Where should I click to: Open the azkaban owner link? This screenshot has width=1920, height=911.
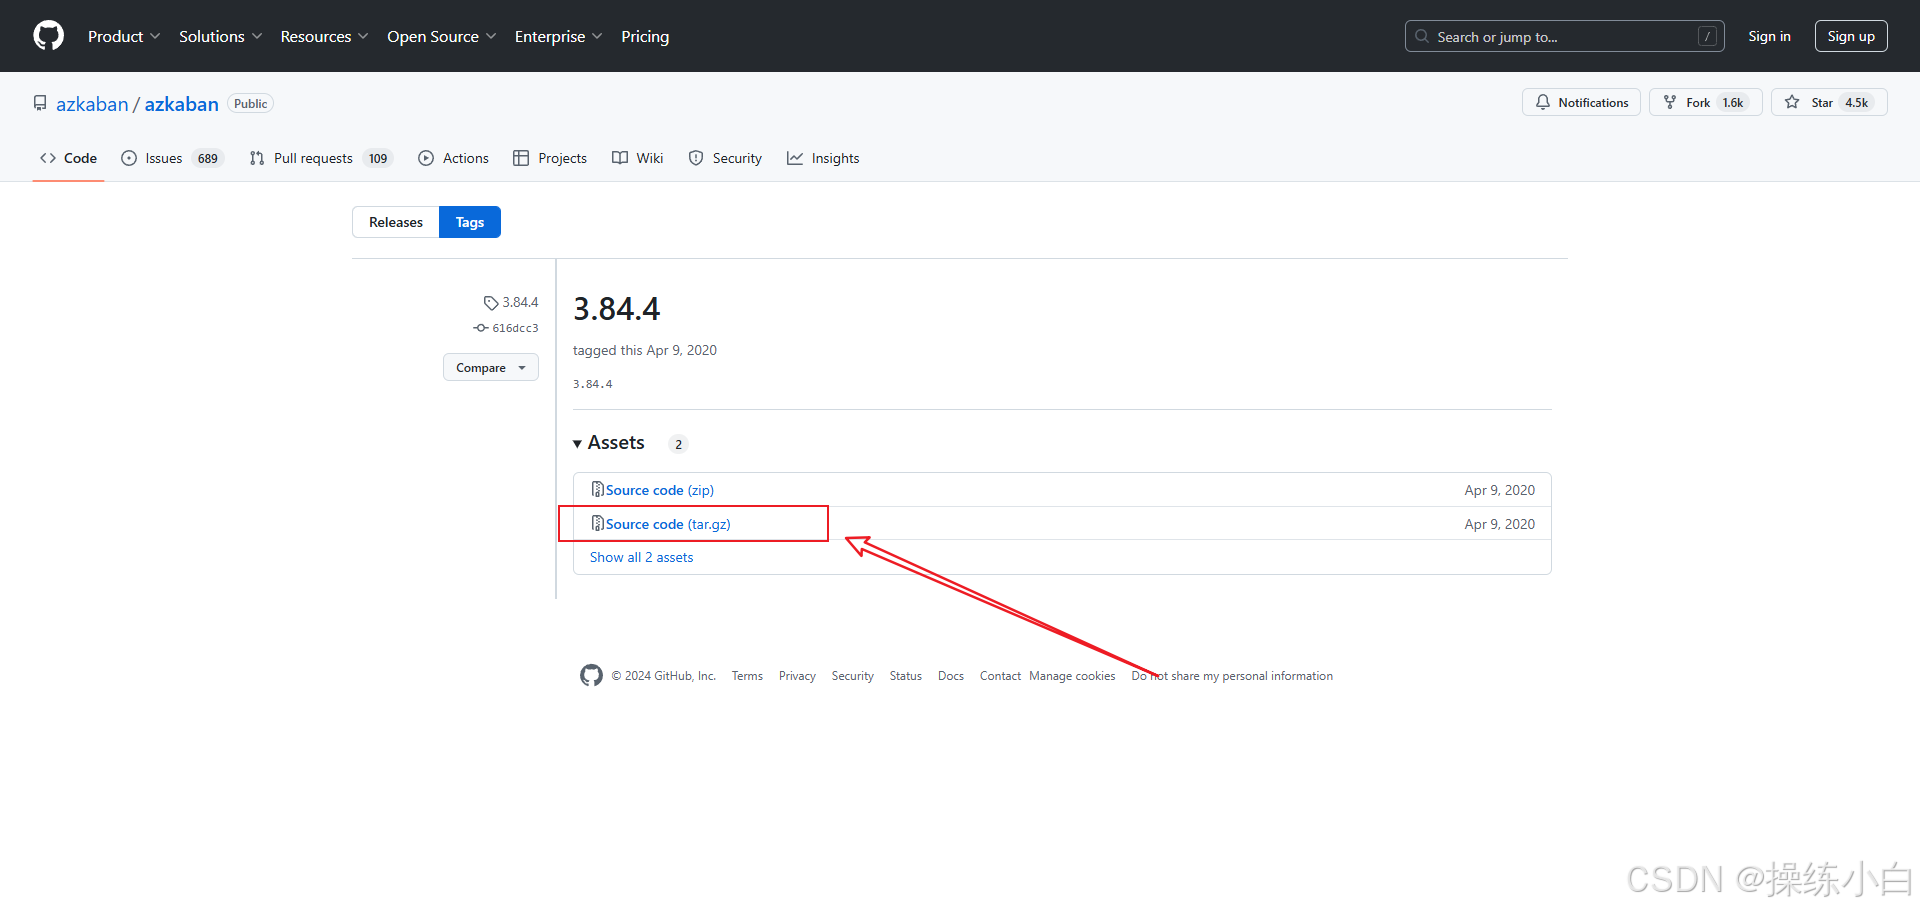(x=92, y=104)
